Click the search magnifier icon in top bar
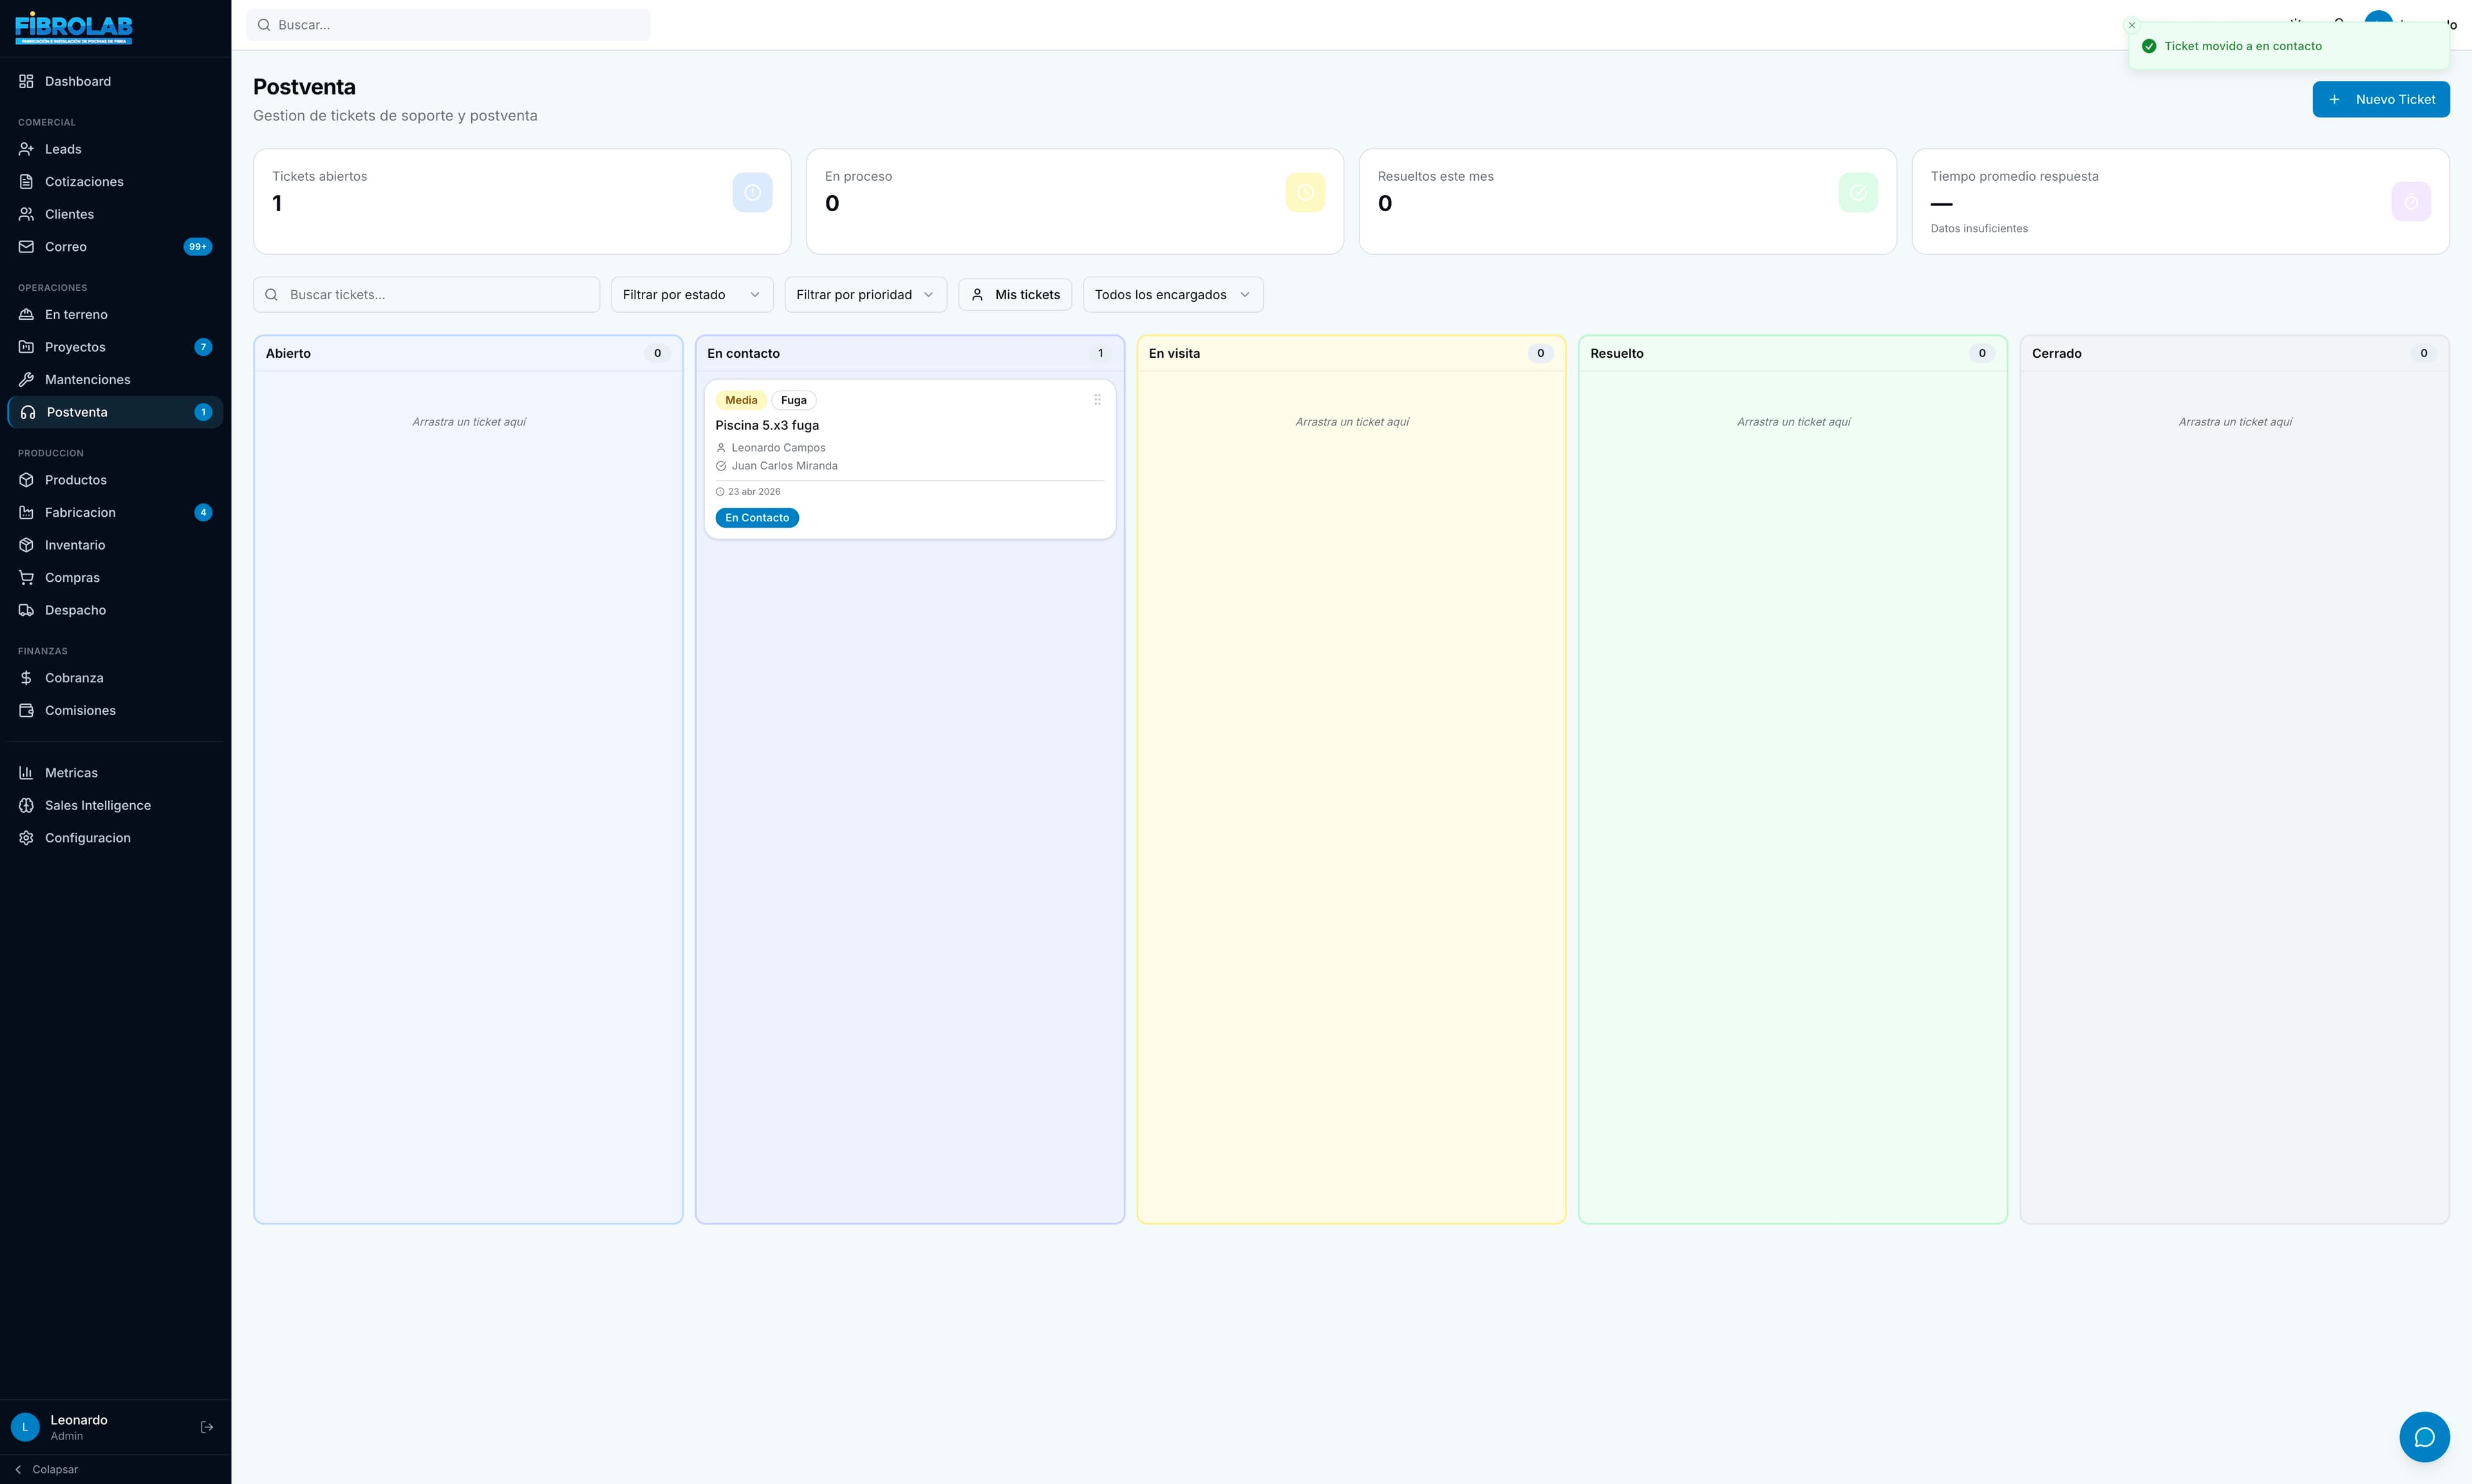2472x1484 pixels. coord(264,25)
